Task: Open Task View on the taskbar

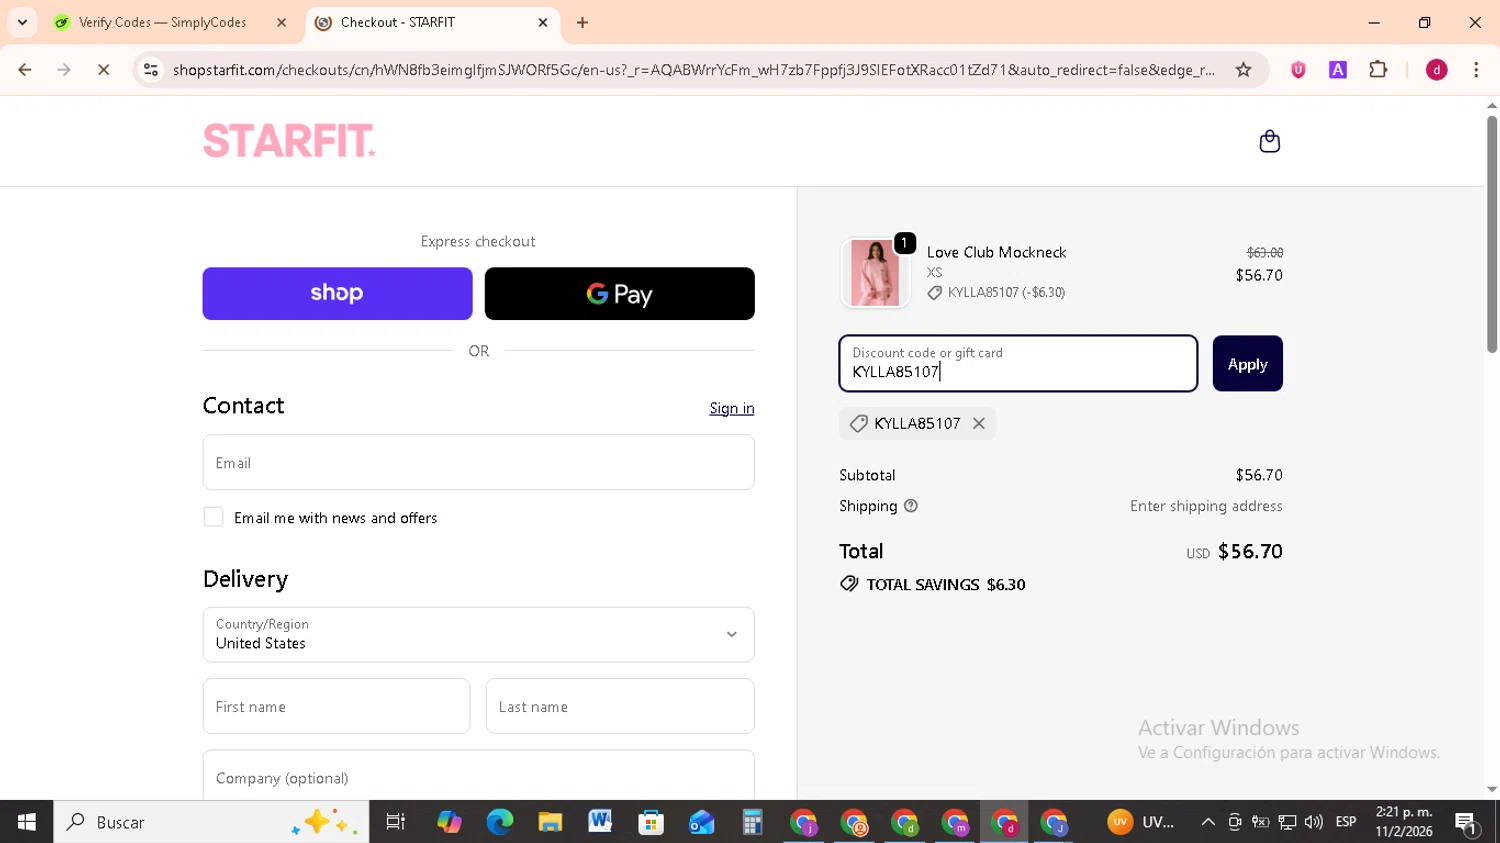Action: (x=395, y=822)
